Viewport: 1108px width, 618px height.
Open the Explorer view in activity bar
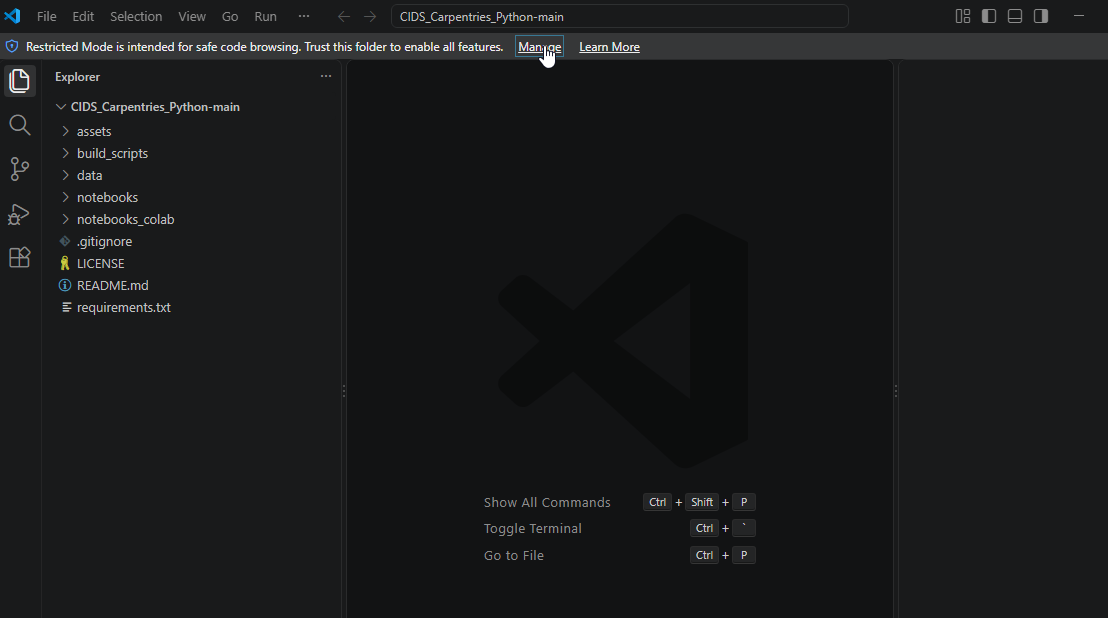click(x=20, y=81)
